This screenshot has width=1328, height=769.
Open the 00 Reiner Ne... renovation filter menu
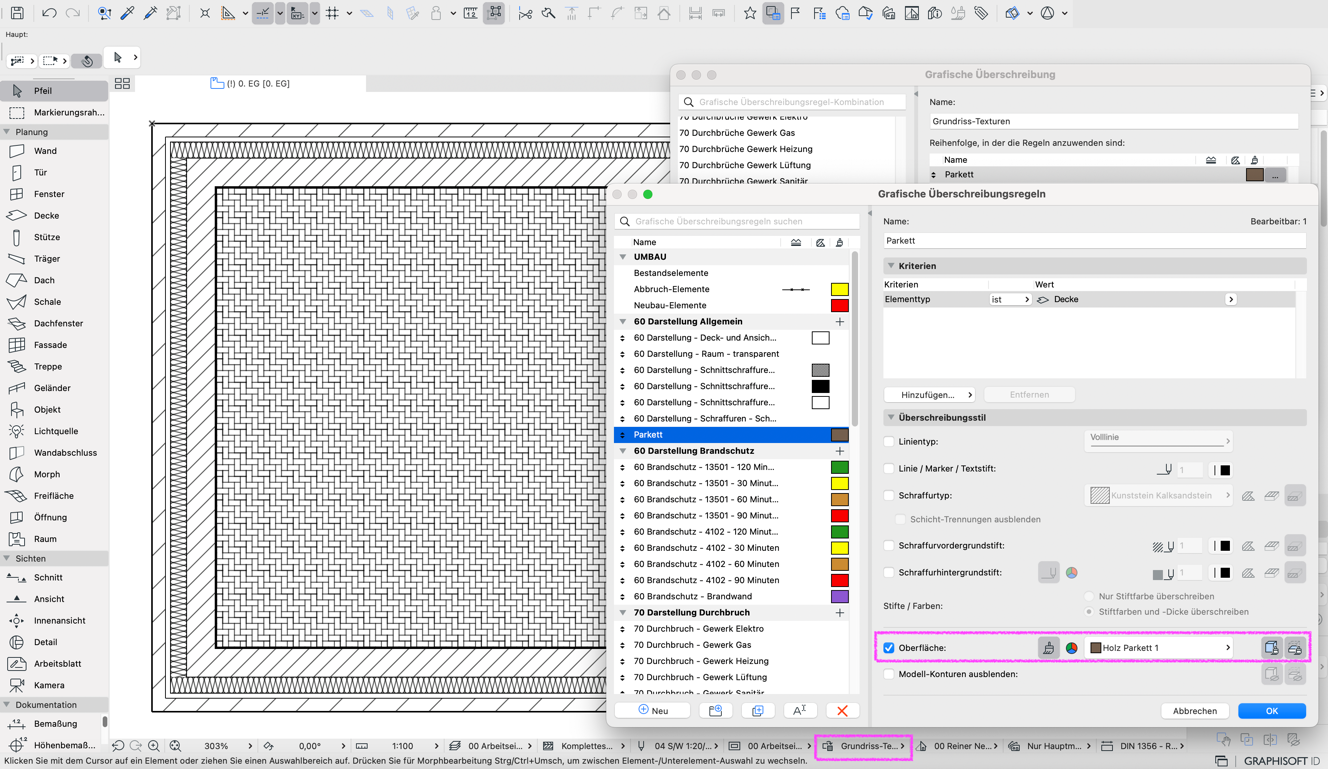[959, 746]
